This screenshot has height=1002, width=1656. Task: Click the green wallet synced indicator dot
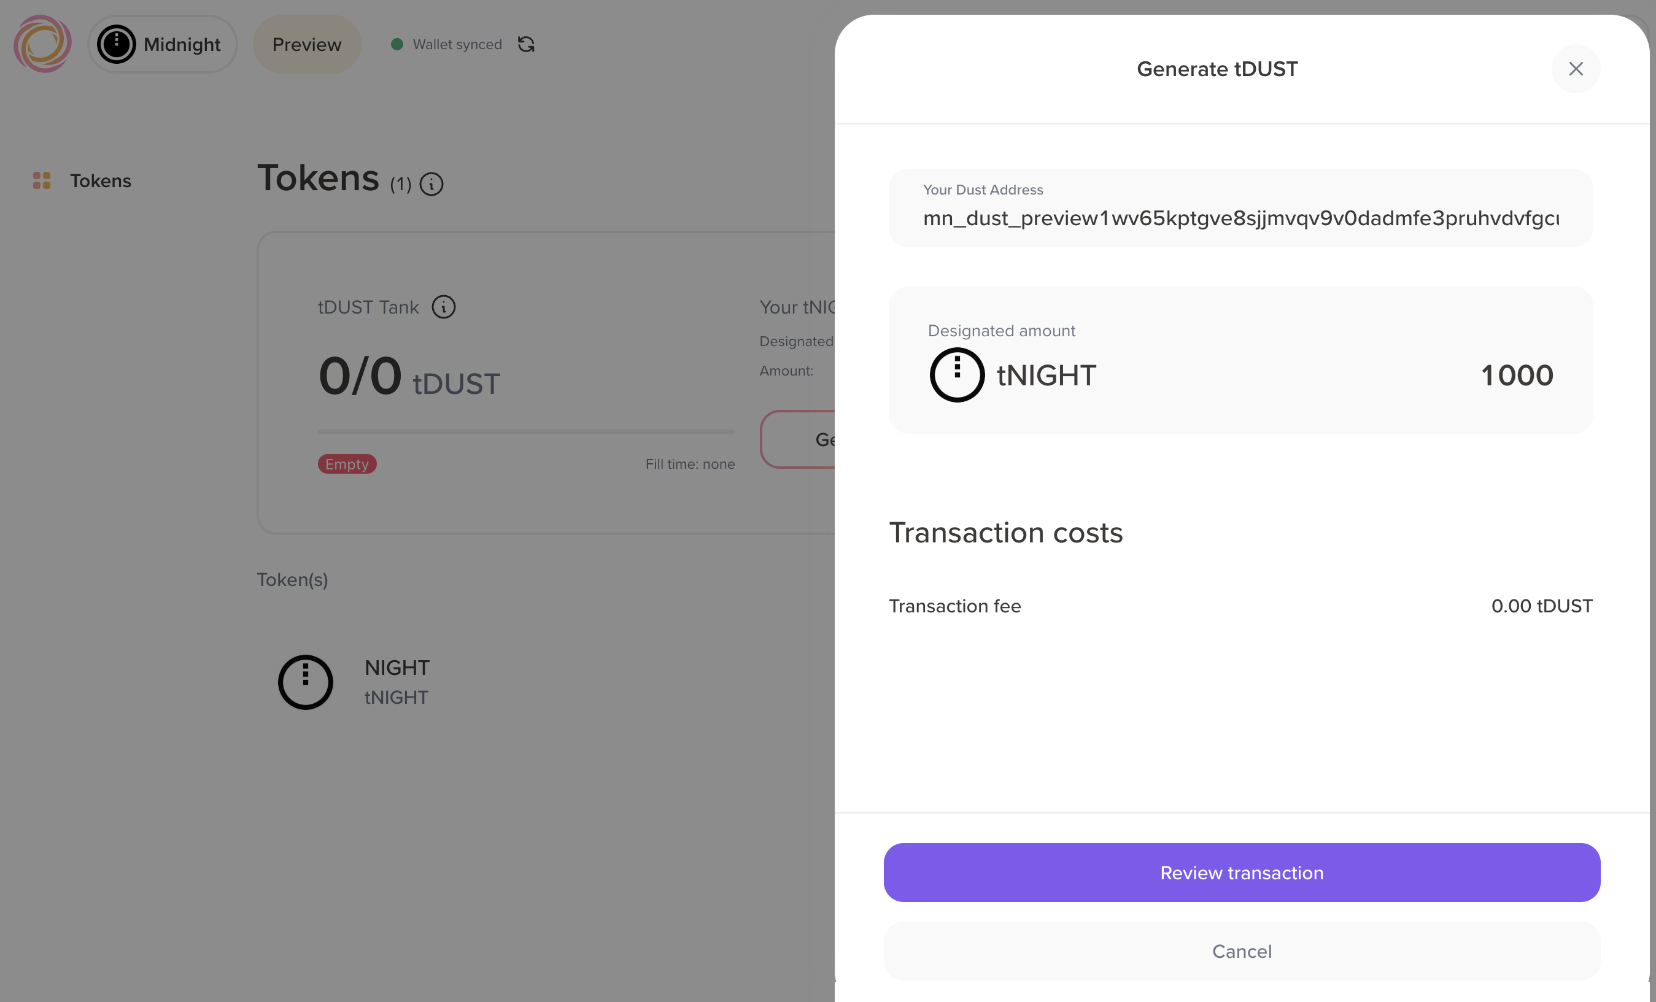click(397, 44)
